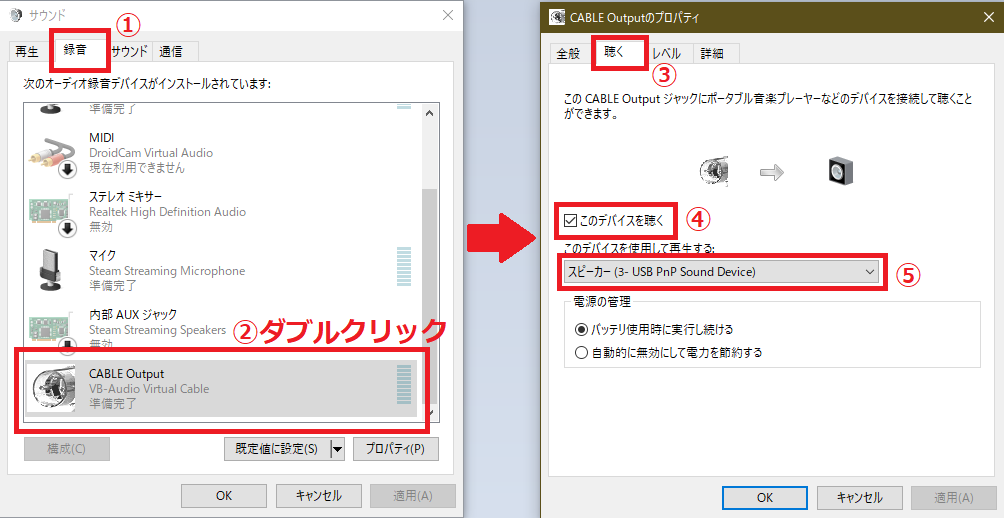Select バッテリ使用時に実行し続ける radio option
This screenshot has width=1004, height=519.
tap(581, 330)
